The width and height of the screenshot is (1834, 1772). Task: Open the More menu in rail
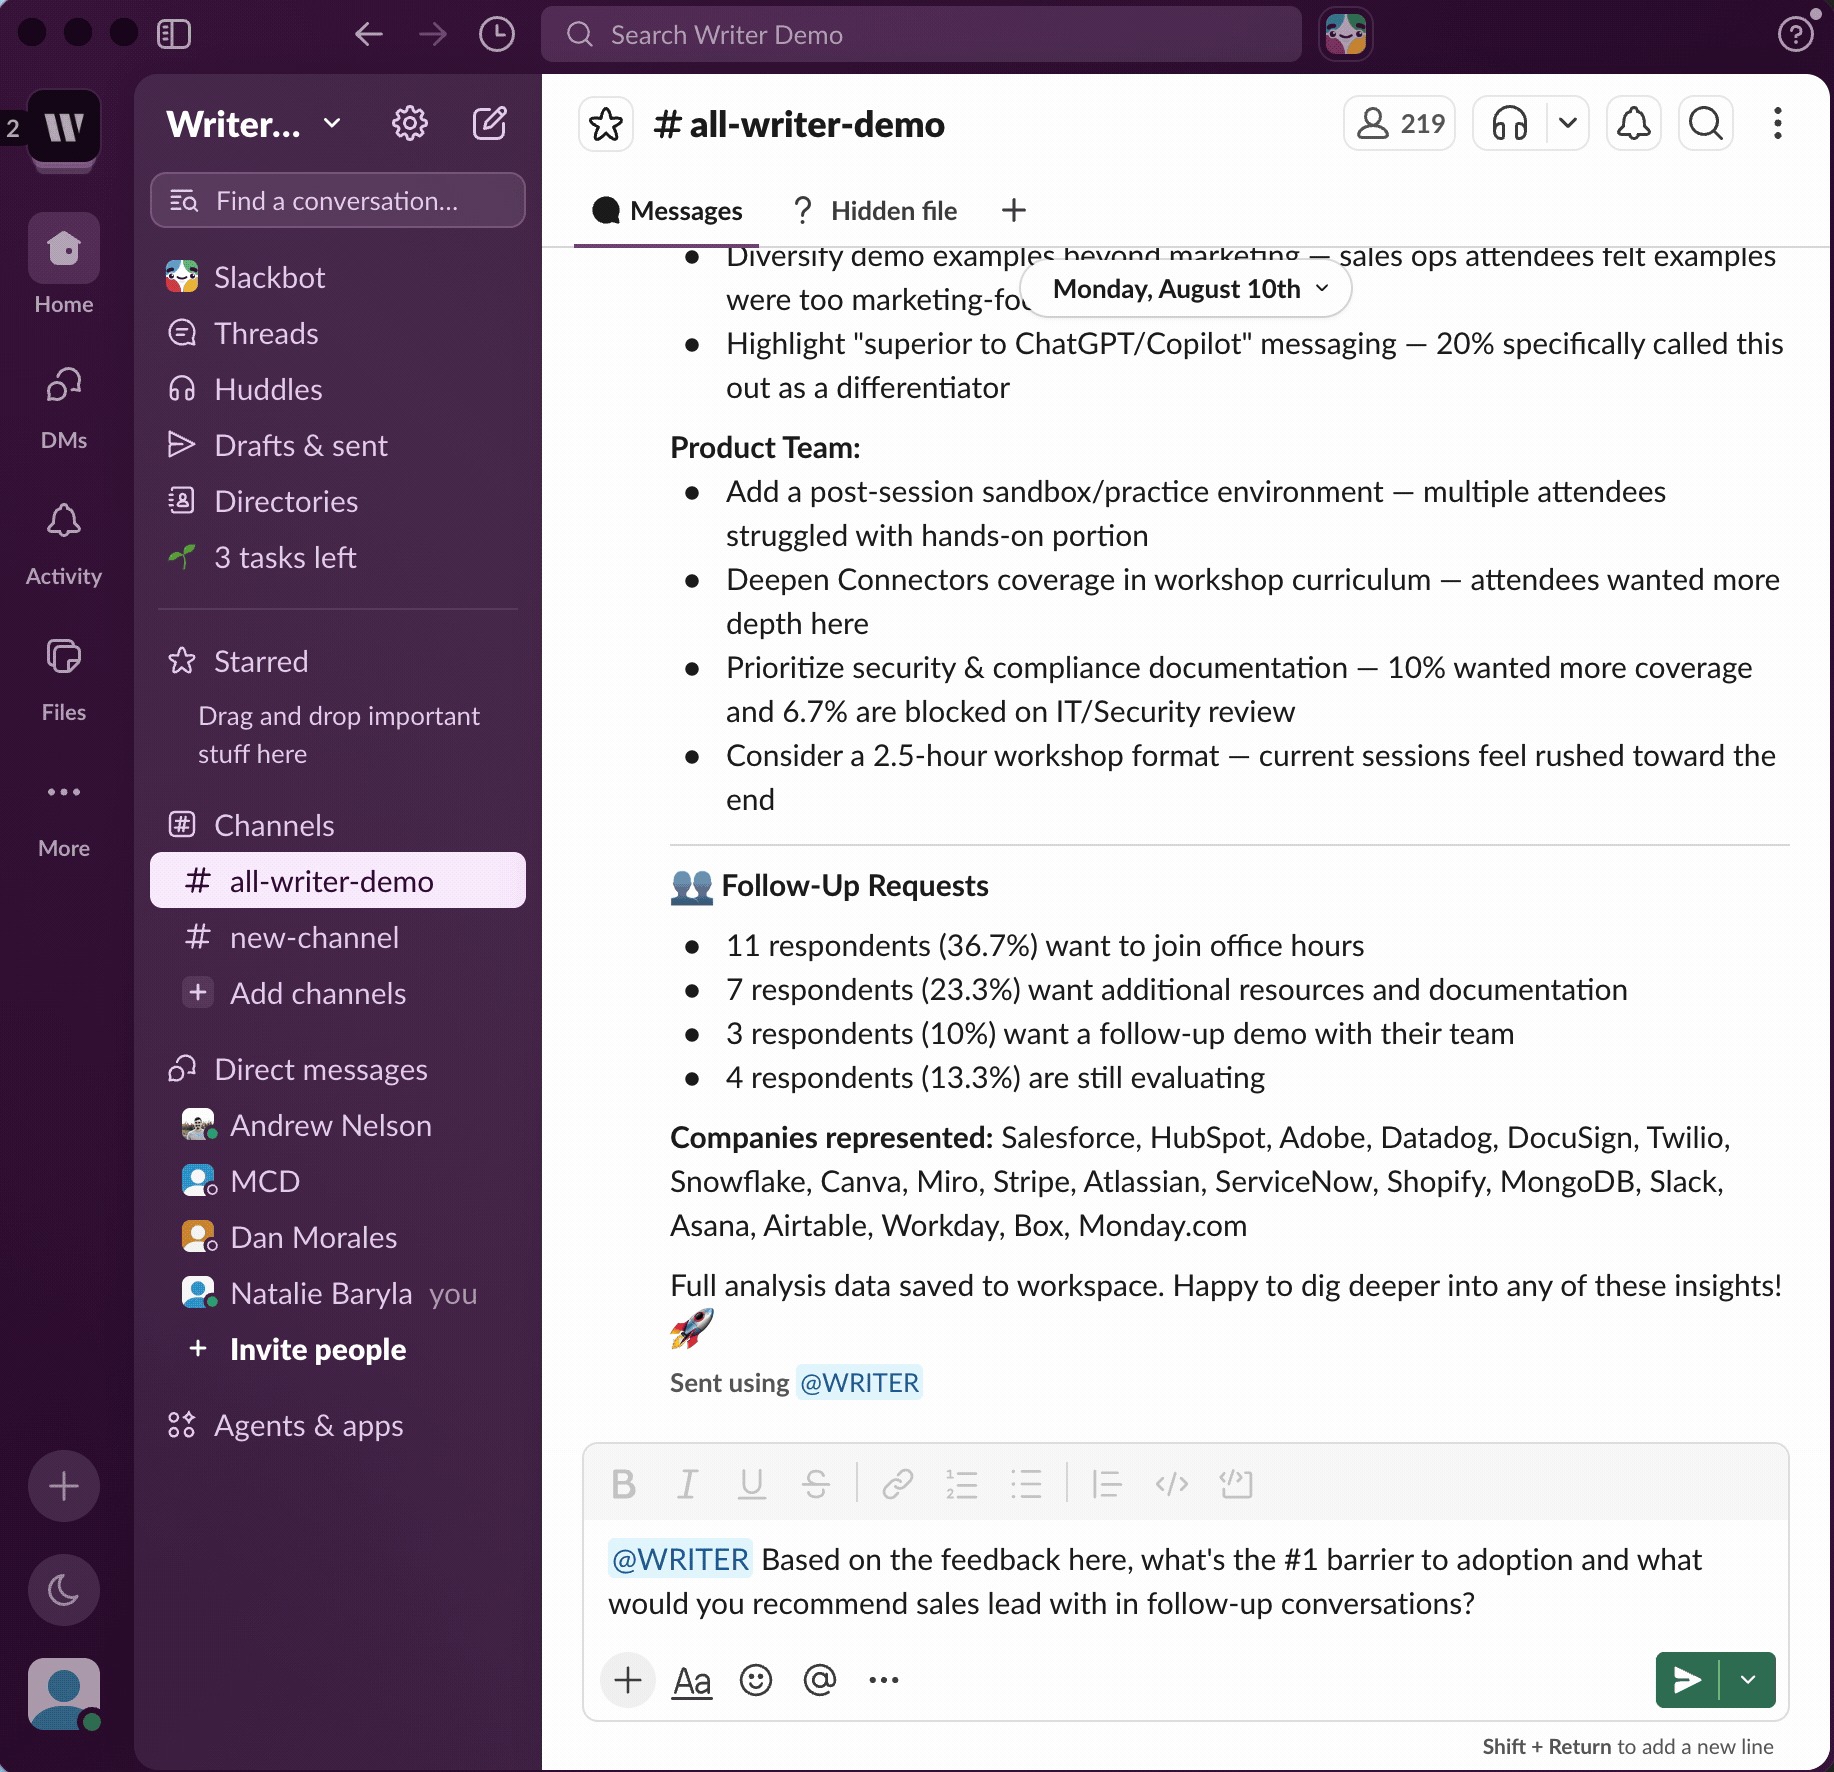tap(64, 816)
